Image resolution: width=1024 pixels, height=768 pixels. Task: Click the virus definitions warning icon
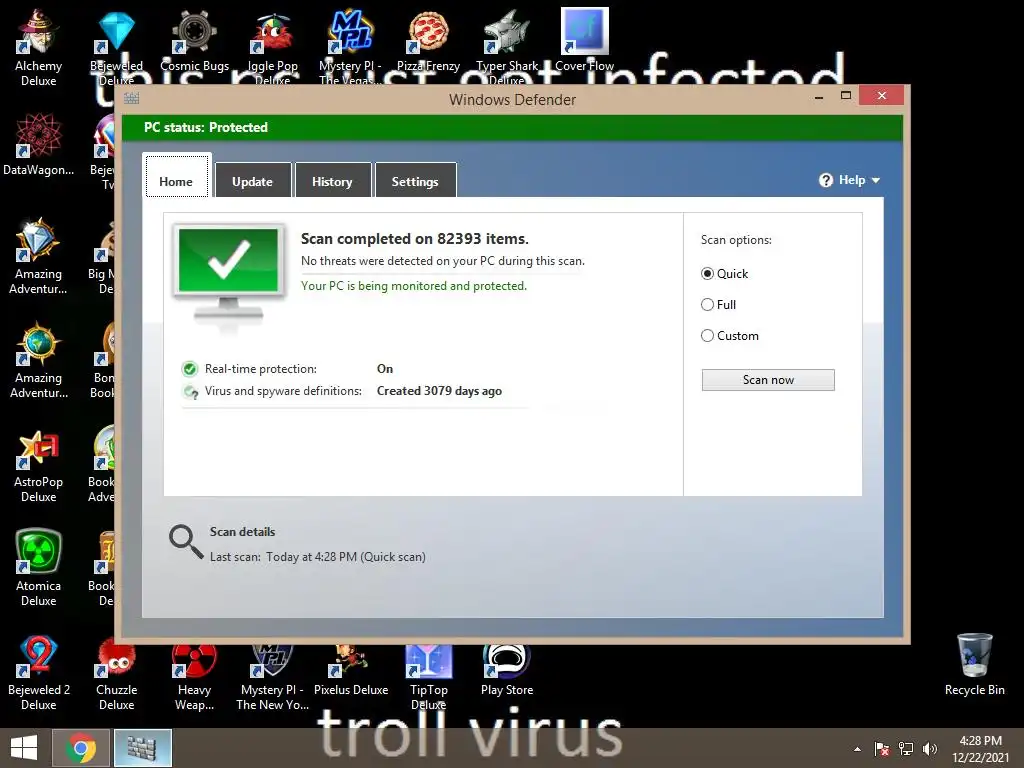tap(191, 392)
